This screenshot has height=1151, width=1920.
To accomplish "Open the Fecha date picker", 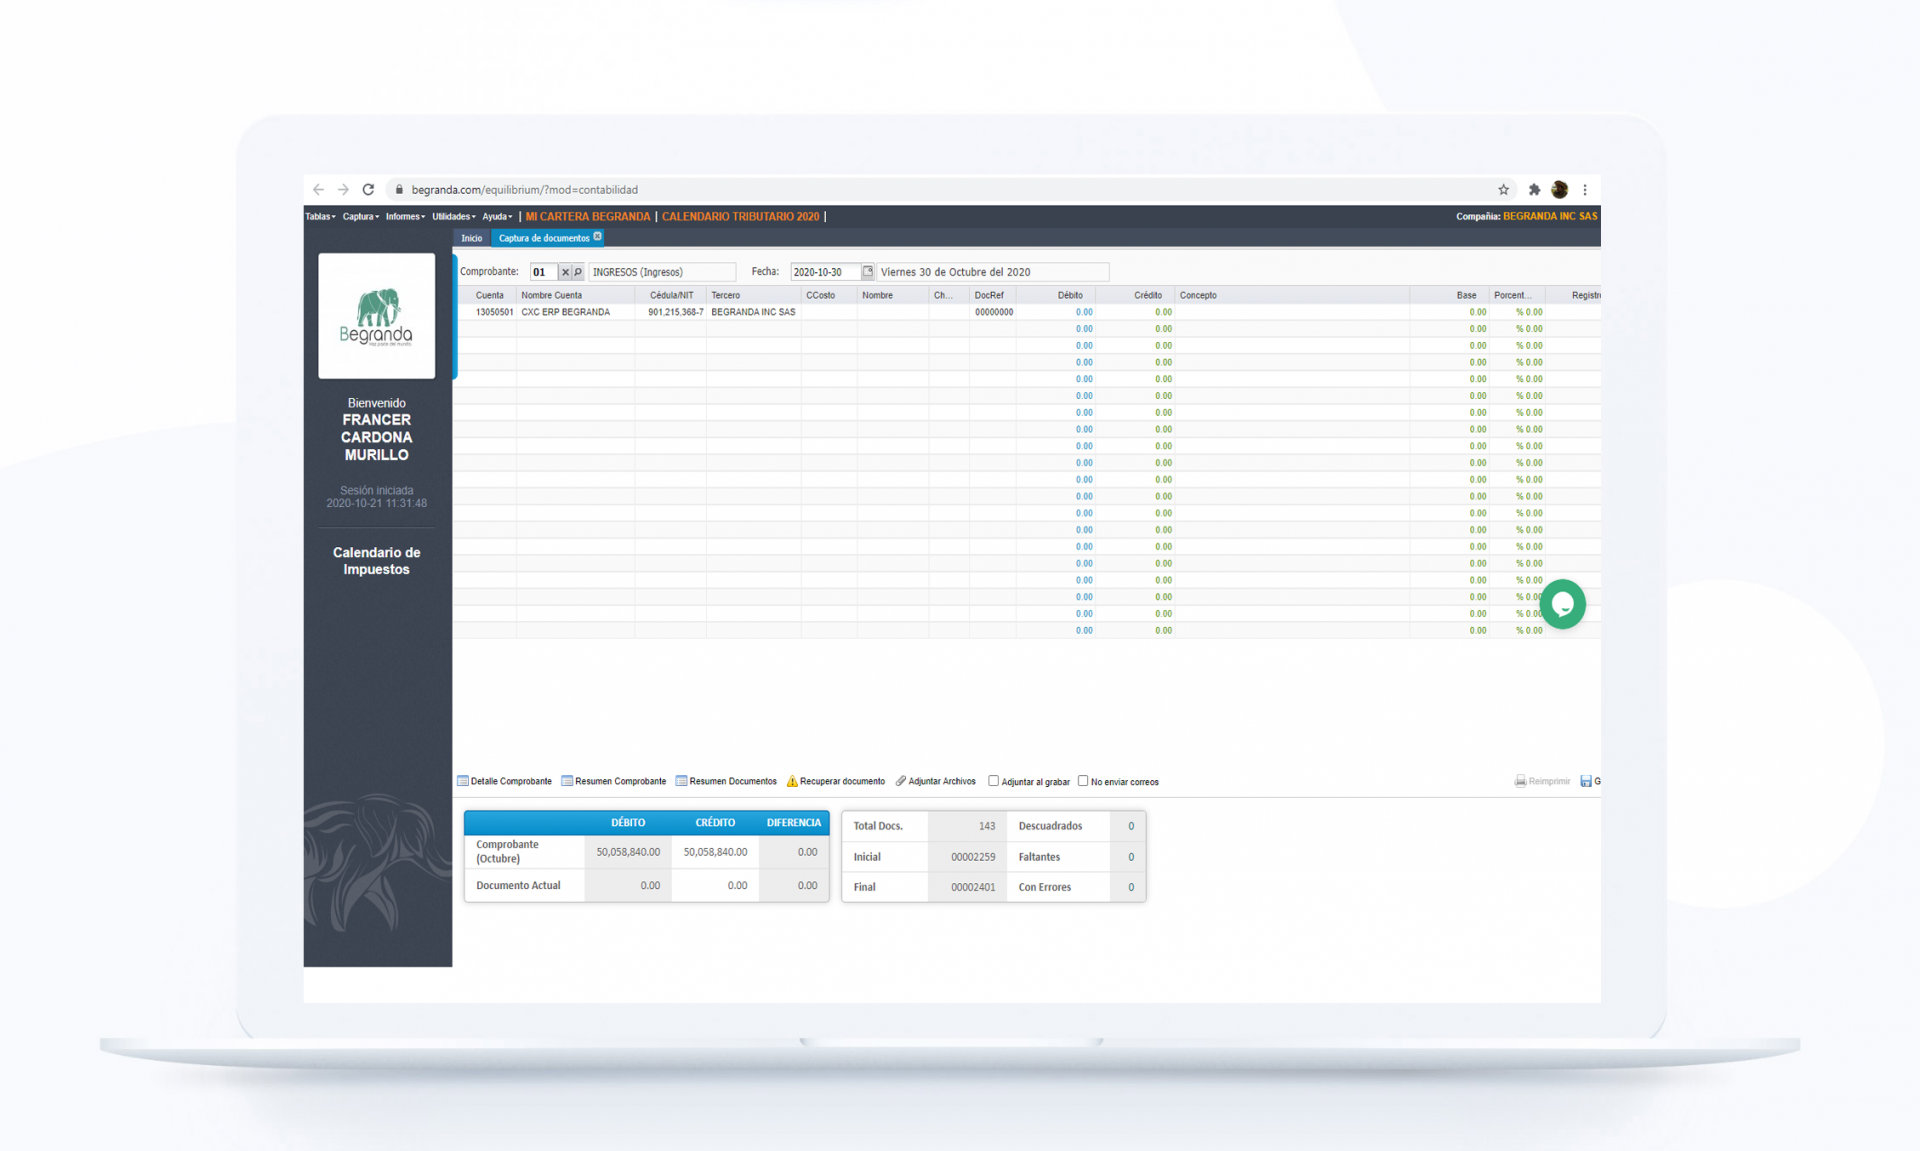I will 866,271.
